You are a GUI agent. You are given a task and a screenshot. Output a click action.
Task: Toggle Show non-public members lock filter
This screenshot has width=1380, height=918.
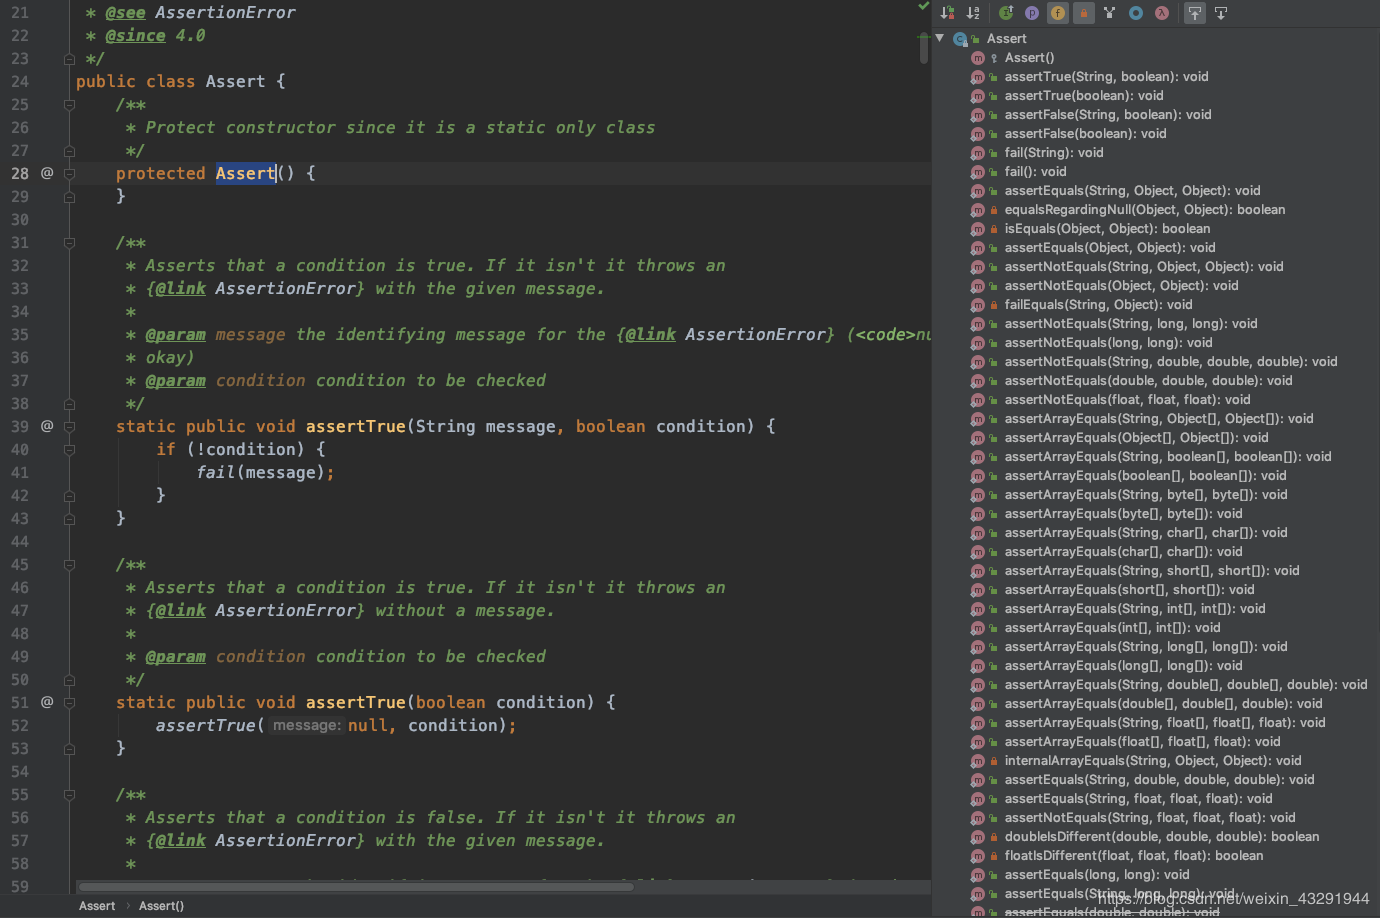click(1084, 13)
